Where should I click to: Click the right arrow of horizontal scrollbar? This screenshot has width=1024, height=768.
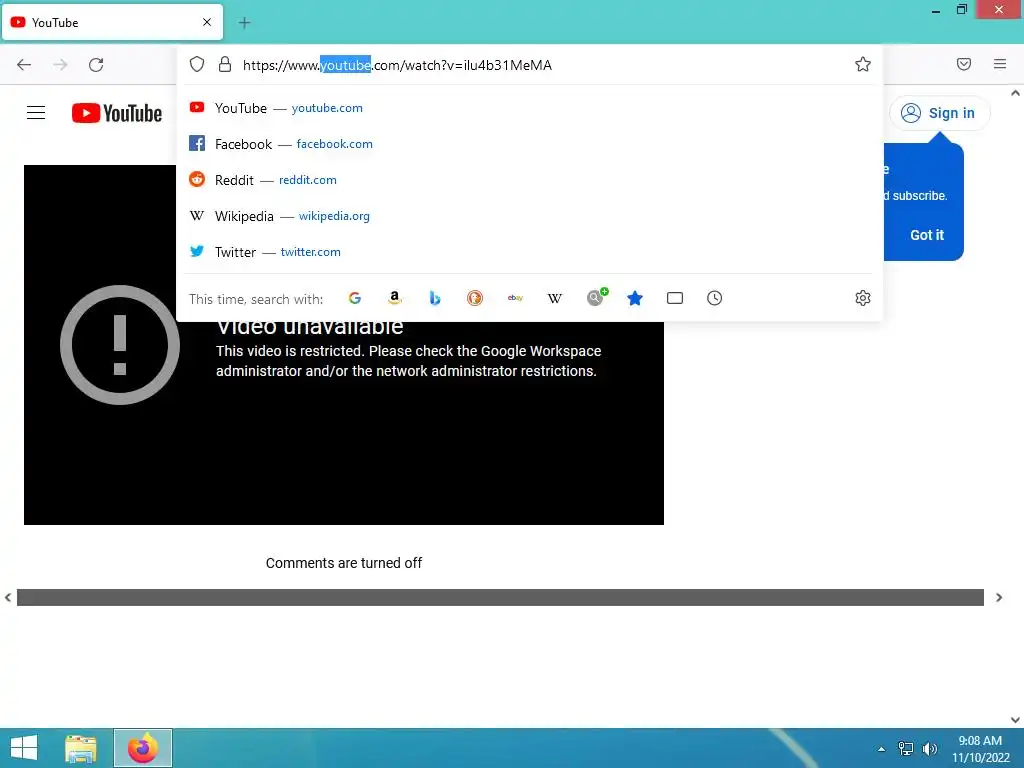(x=999, y=598)
